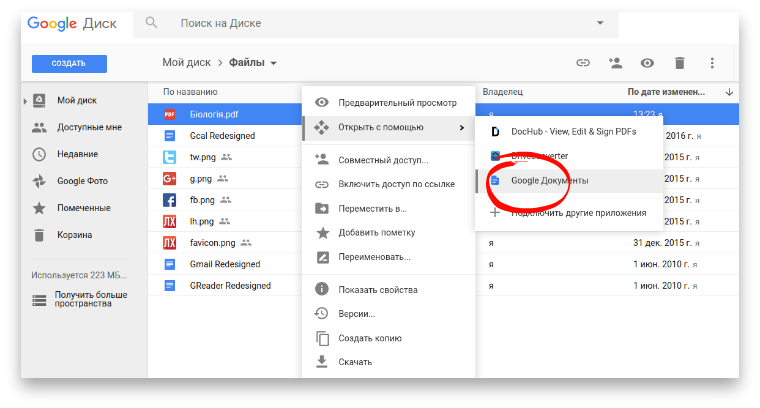Click the Создать button
The image size is (760, 408).
[x=69, y=63]
